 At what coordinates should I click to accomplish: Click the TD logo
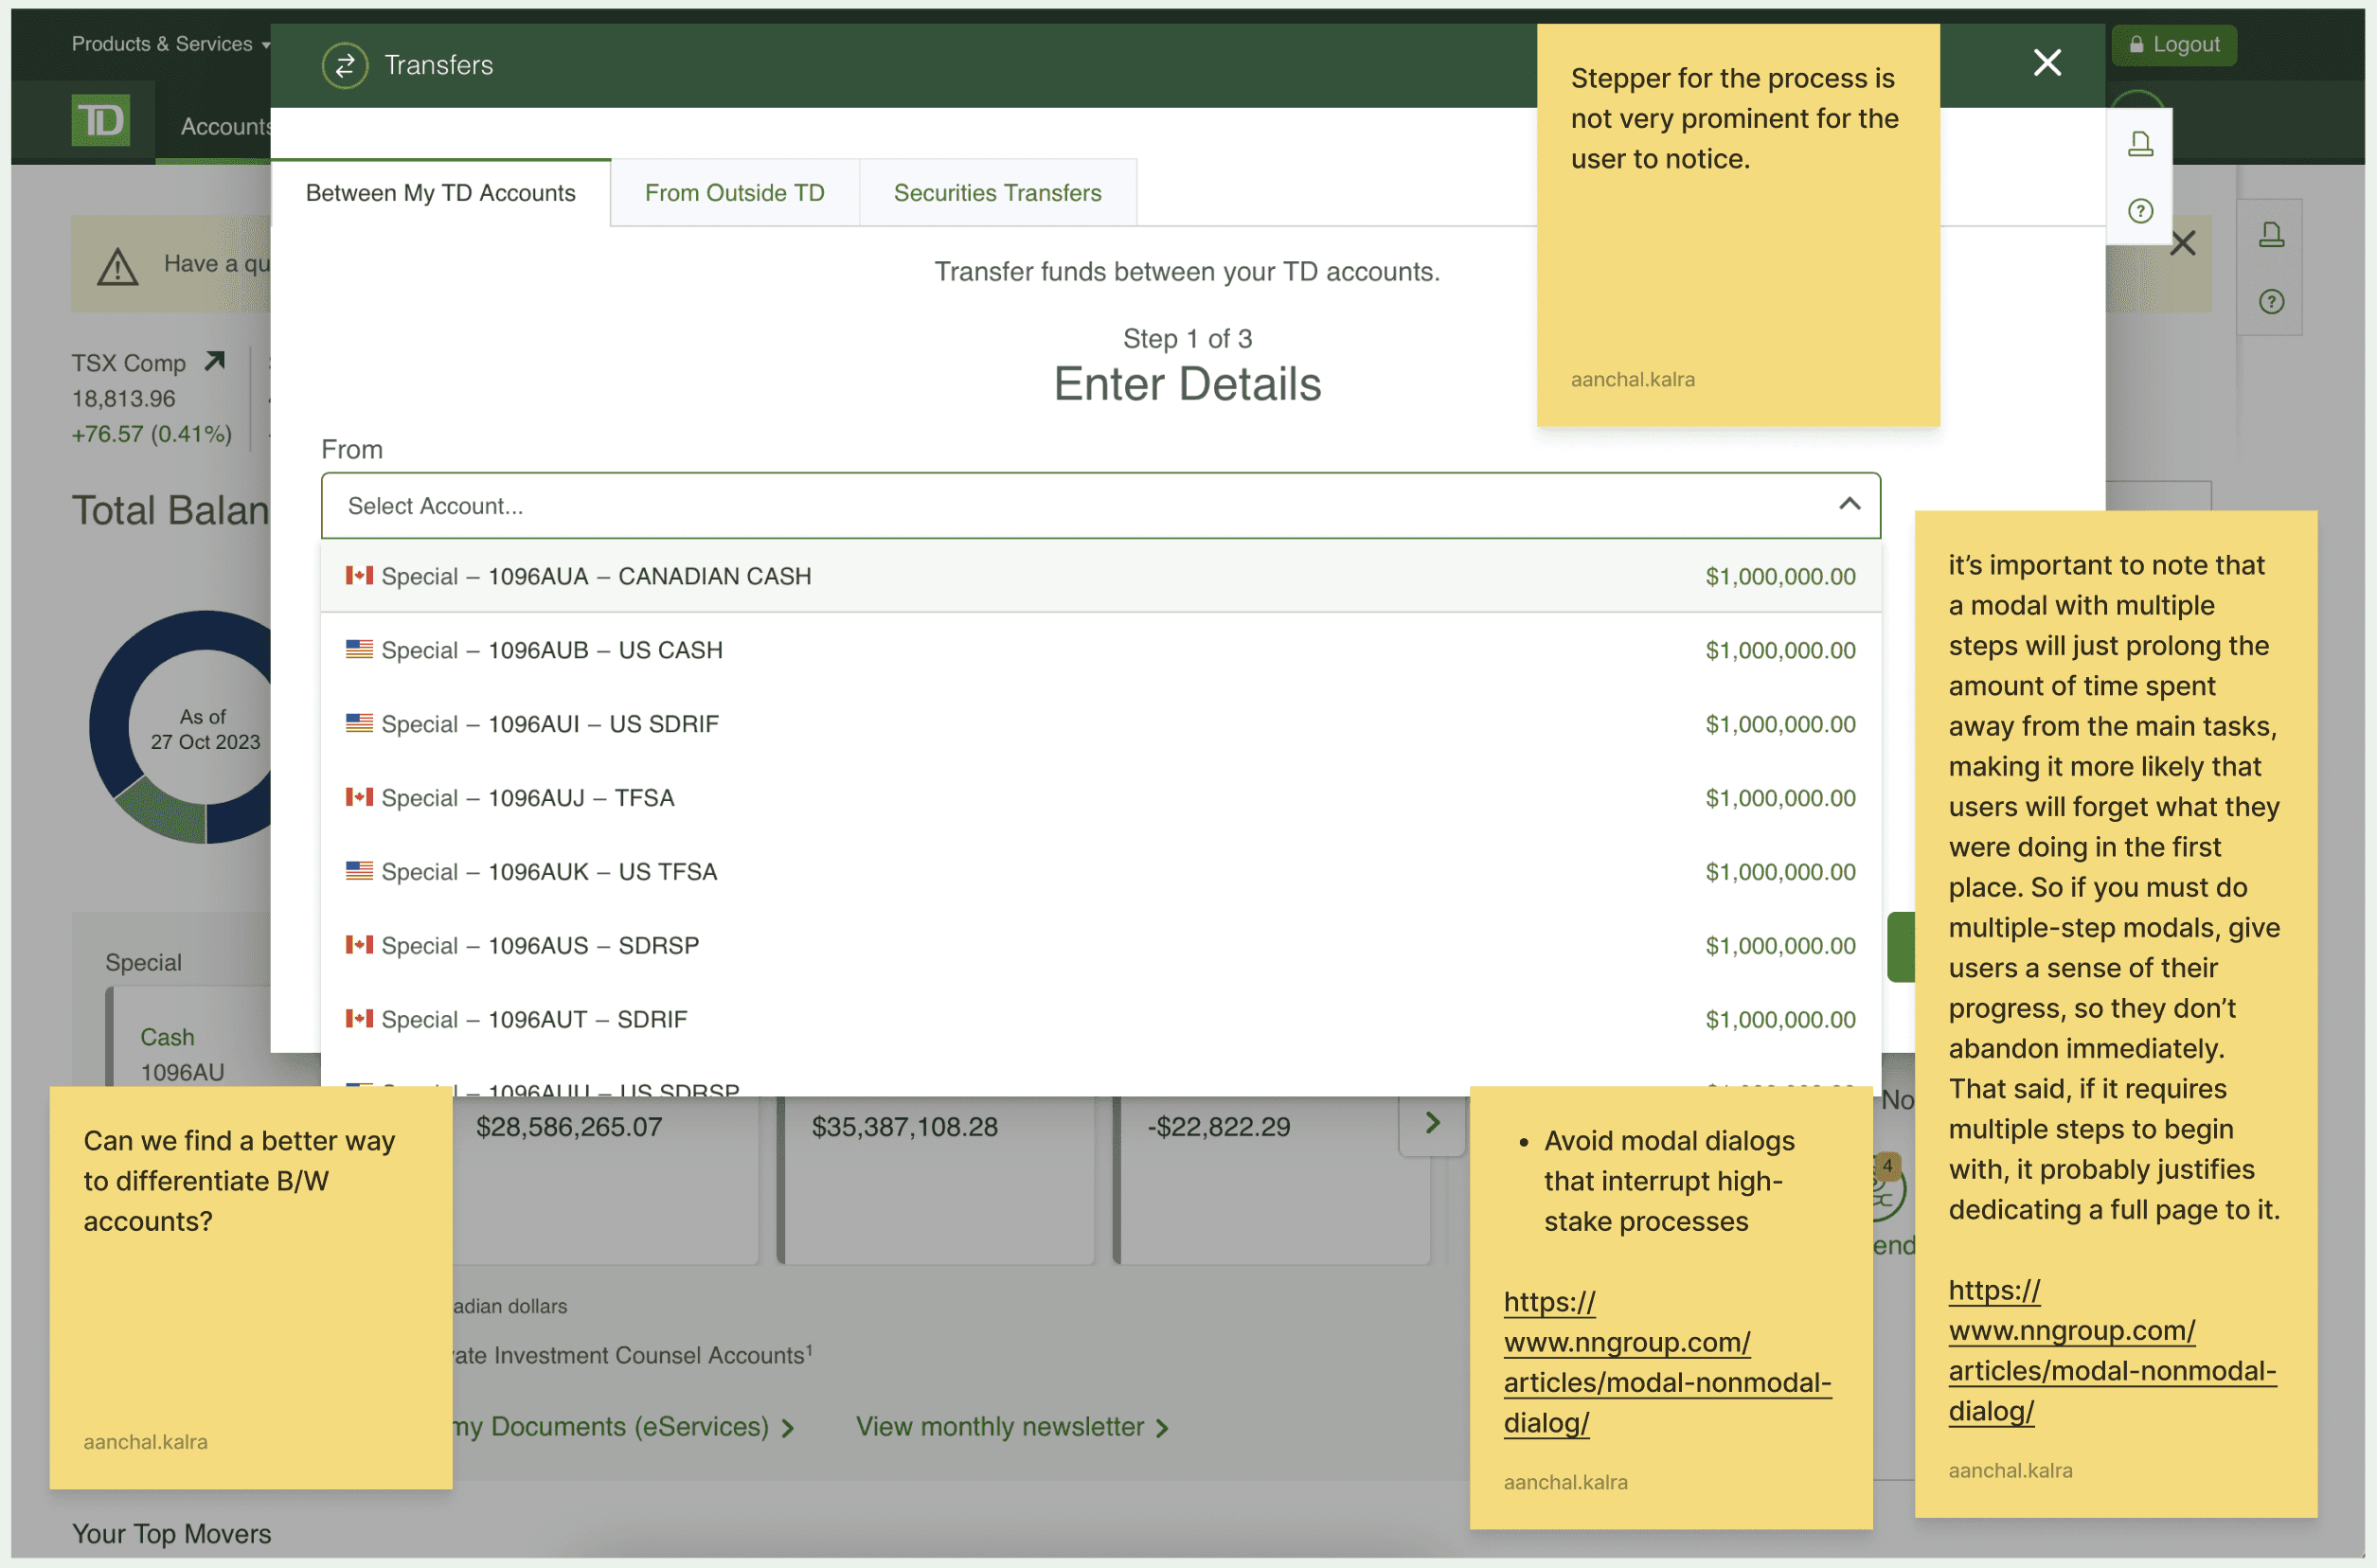(x=101, y=121)
